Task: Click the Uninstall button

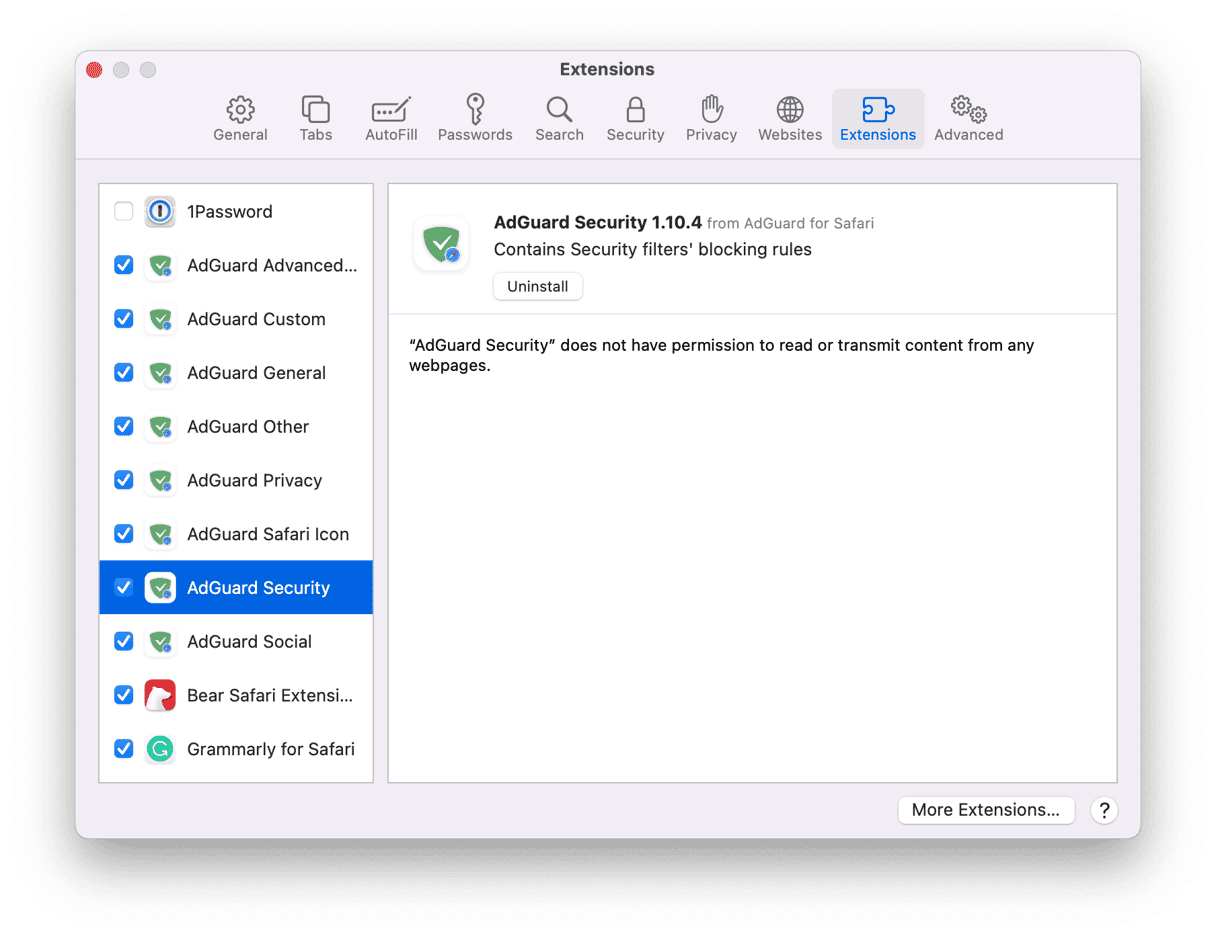Action: pos(537,286)
